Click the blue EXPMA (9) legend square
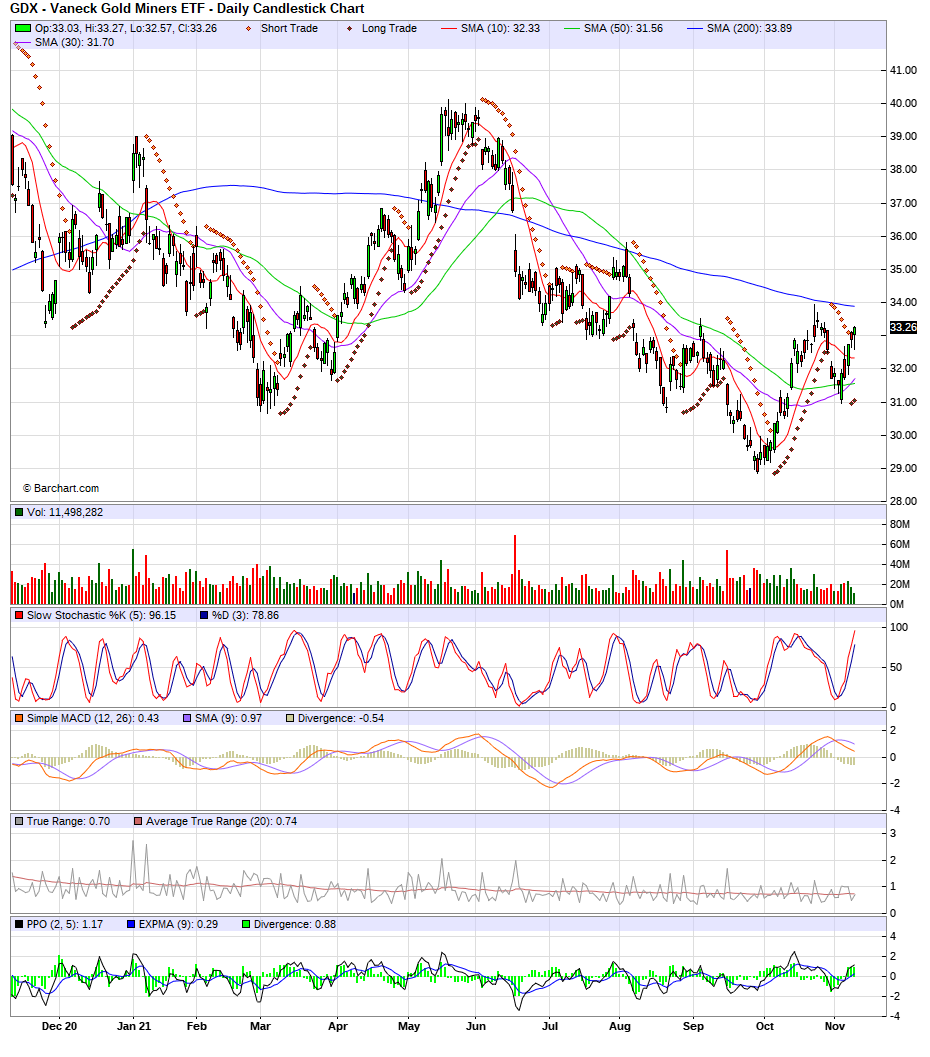This screenshot has width=930, height=1057. click(x=131, y=924)
